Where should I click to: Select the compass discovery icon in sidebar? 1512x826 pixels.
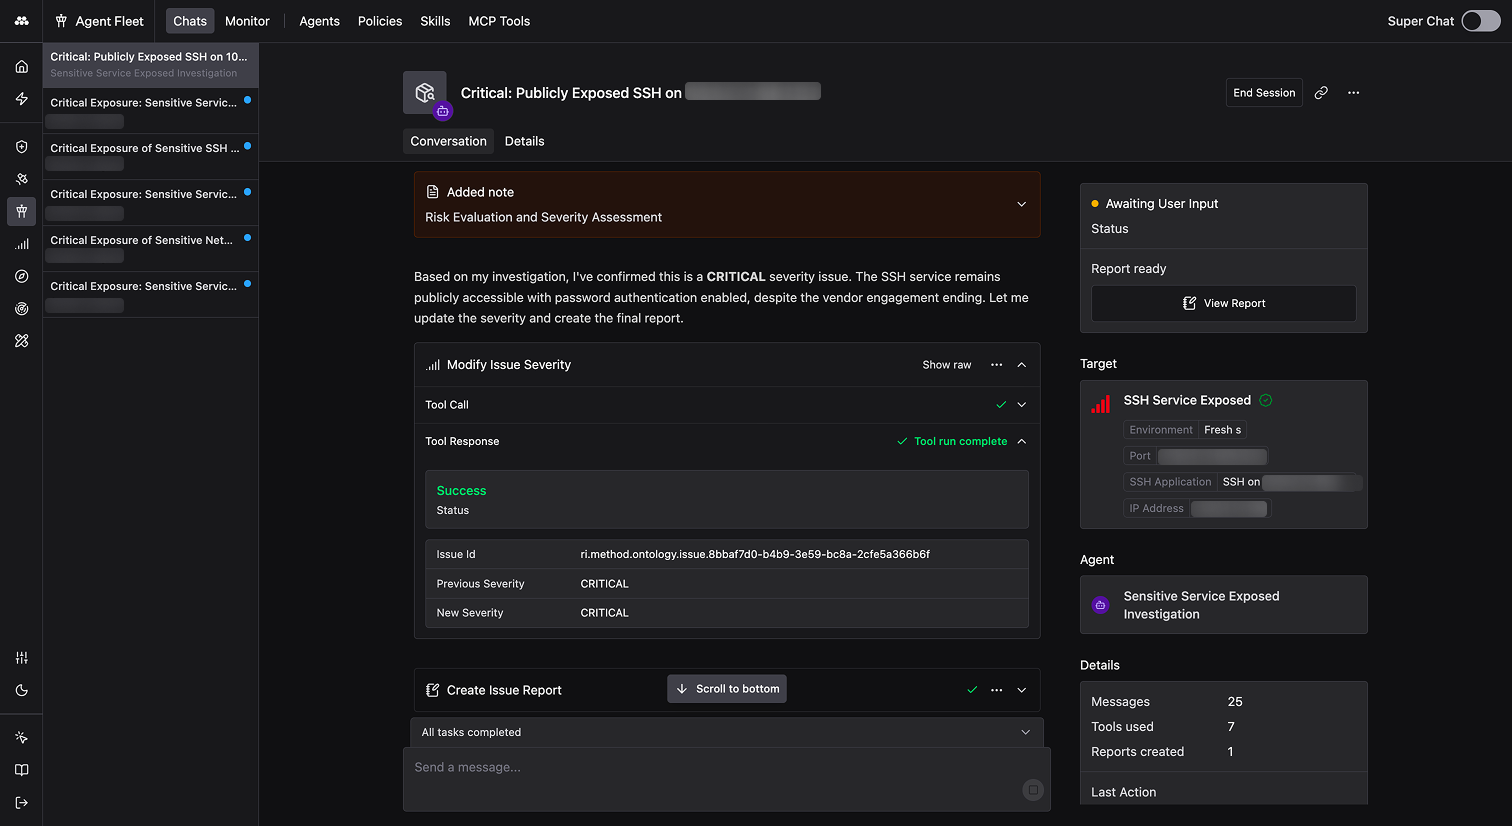21,276
